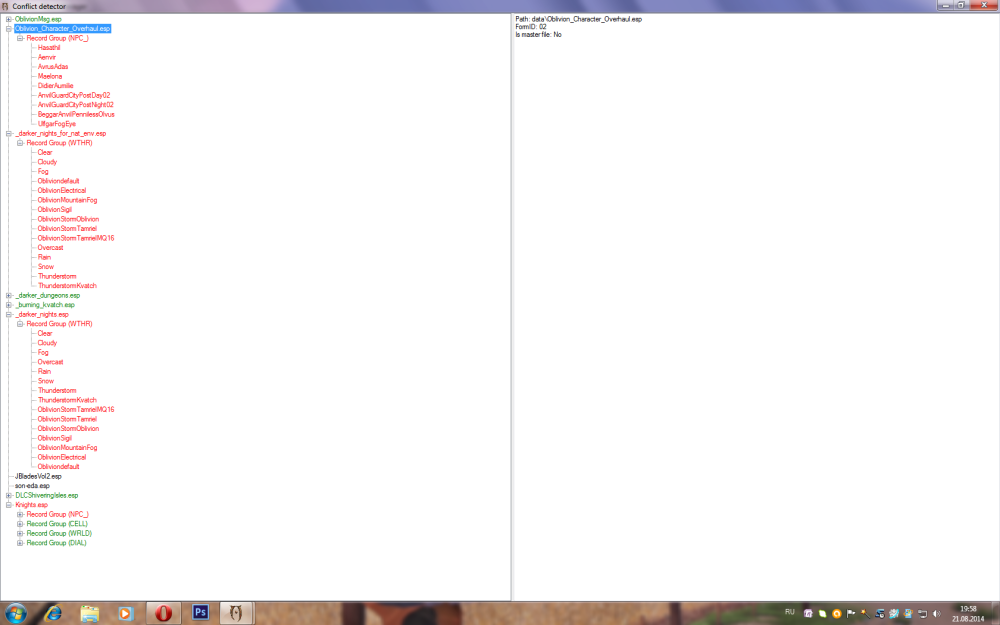The width and height of the screenshot is (1000, 625).
Task: Select the AnvilGuardCityPostNight02 record
Action: click(75, 105)
